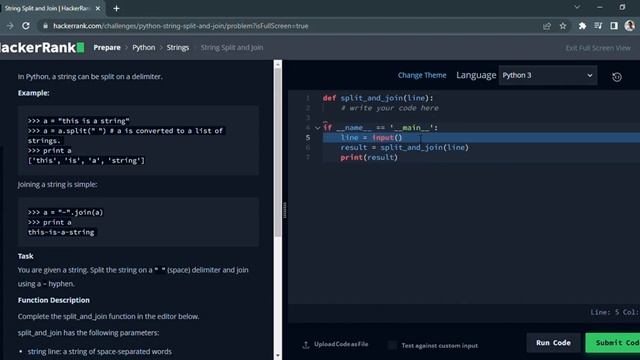Click Change Theme link

tap(422, 75)
